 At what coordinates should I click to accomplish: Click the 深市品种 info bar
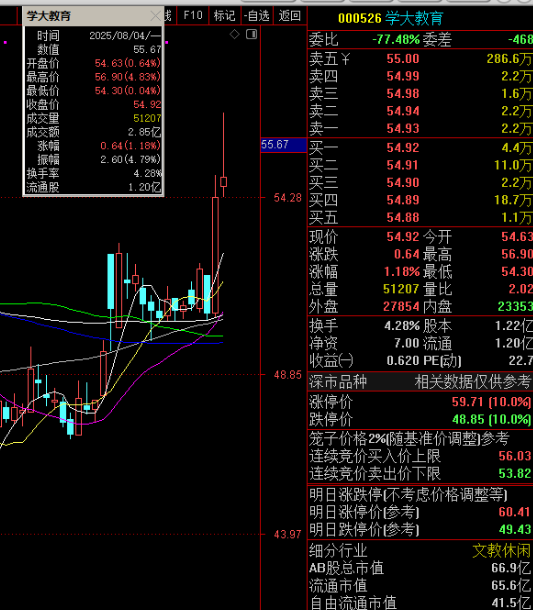[420, 381]
